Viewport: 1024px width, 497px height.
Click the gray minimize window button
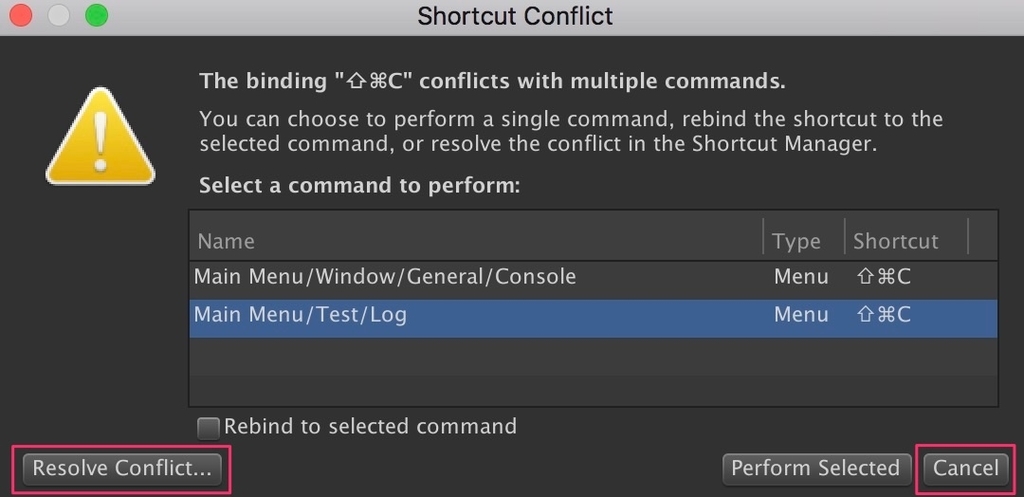coord(58,15)
